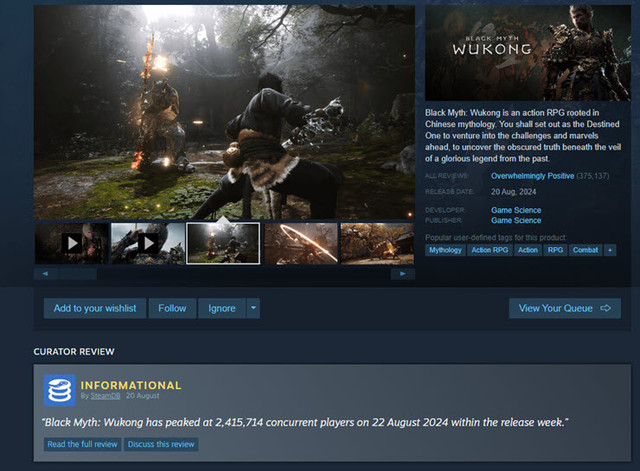Select the RPG tag
The width and height of the screenshot is (640, 471).
[555, 250]
